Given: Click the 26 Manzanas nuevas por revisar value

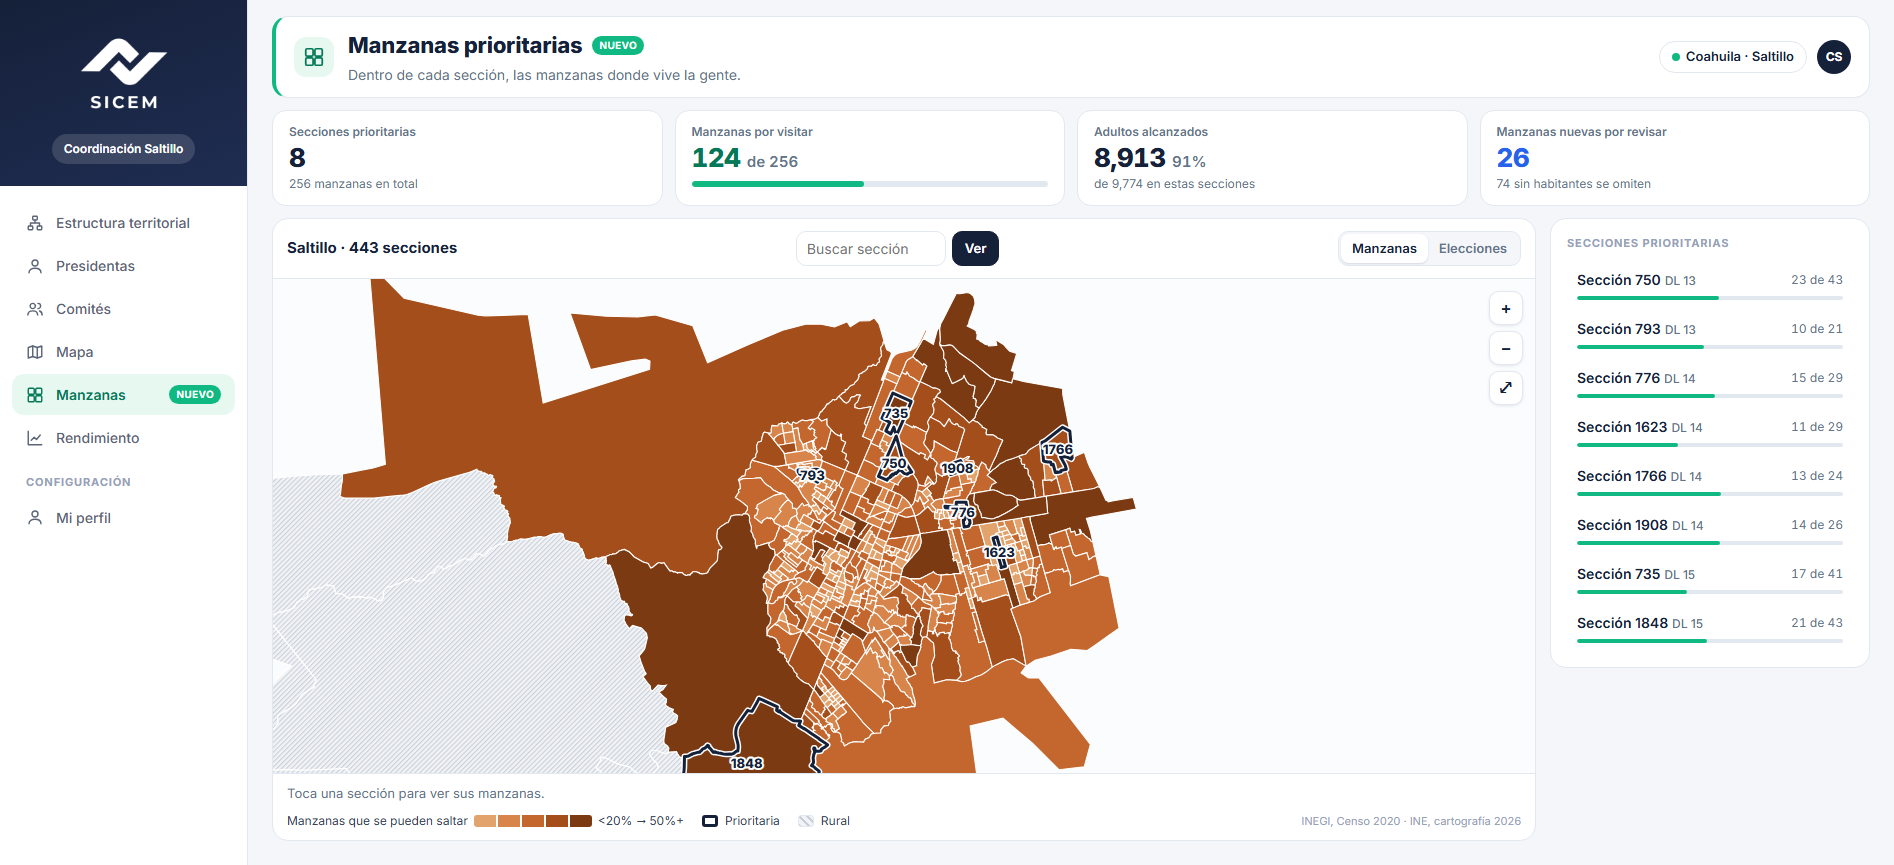Looking at the screenshot, I should 1513,158.
